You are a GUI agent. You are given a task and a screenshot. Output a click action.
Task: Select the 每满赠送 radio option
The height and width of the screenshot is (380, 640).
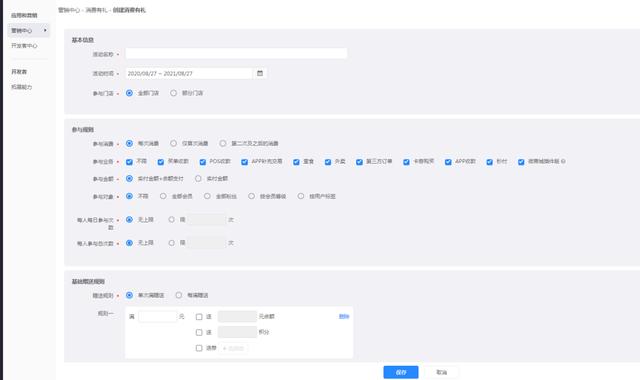point(179,295)
